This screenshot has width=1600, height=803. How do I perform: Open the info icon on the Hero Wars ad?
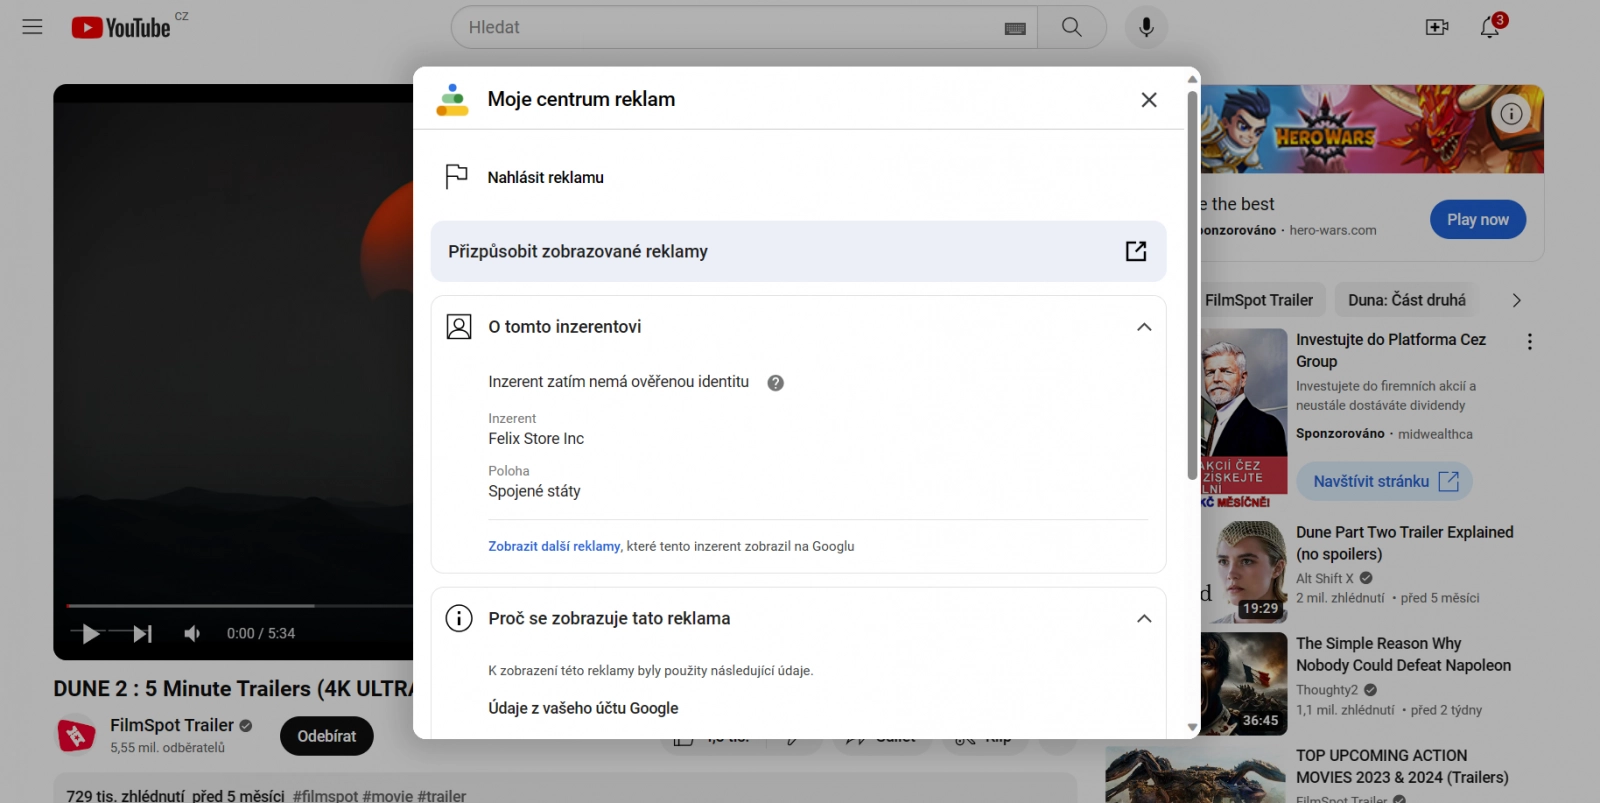click(1512, 114)
